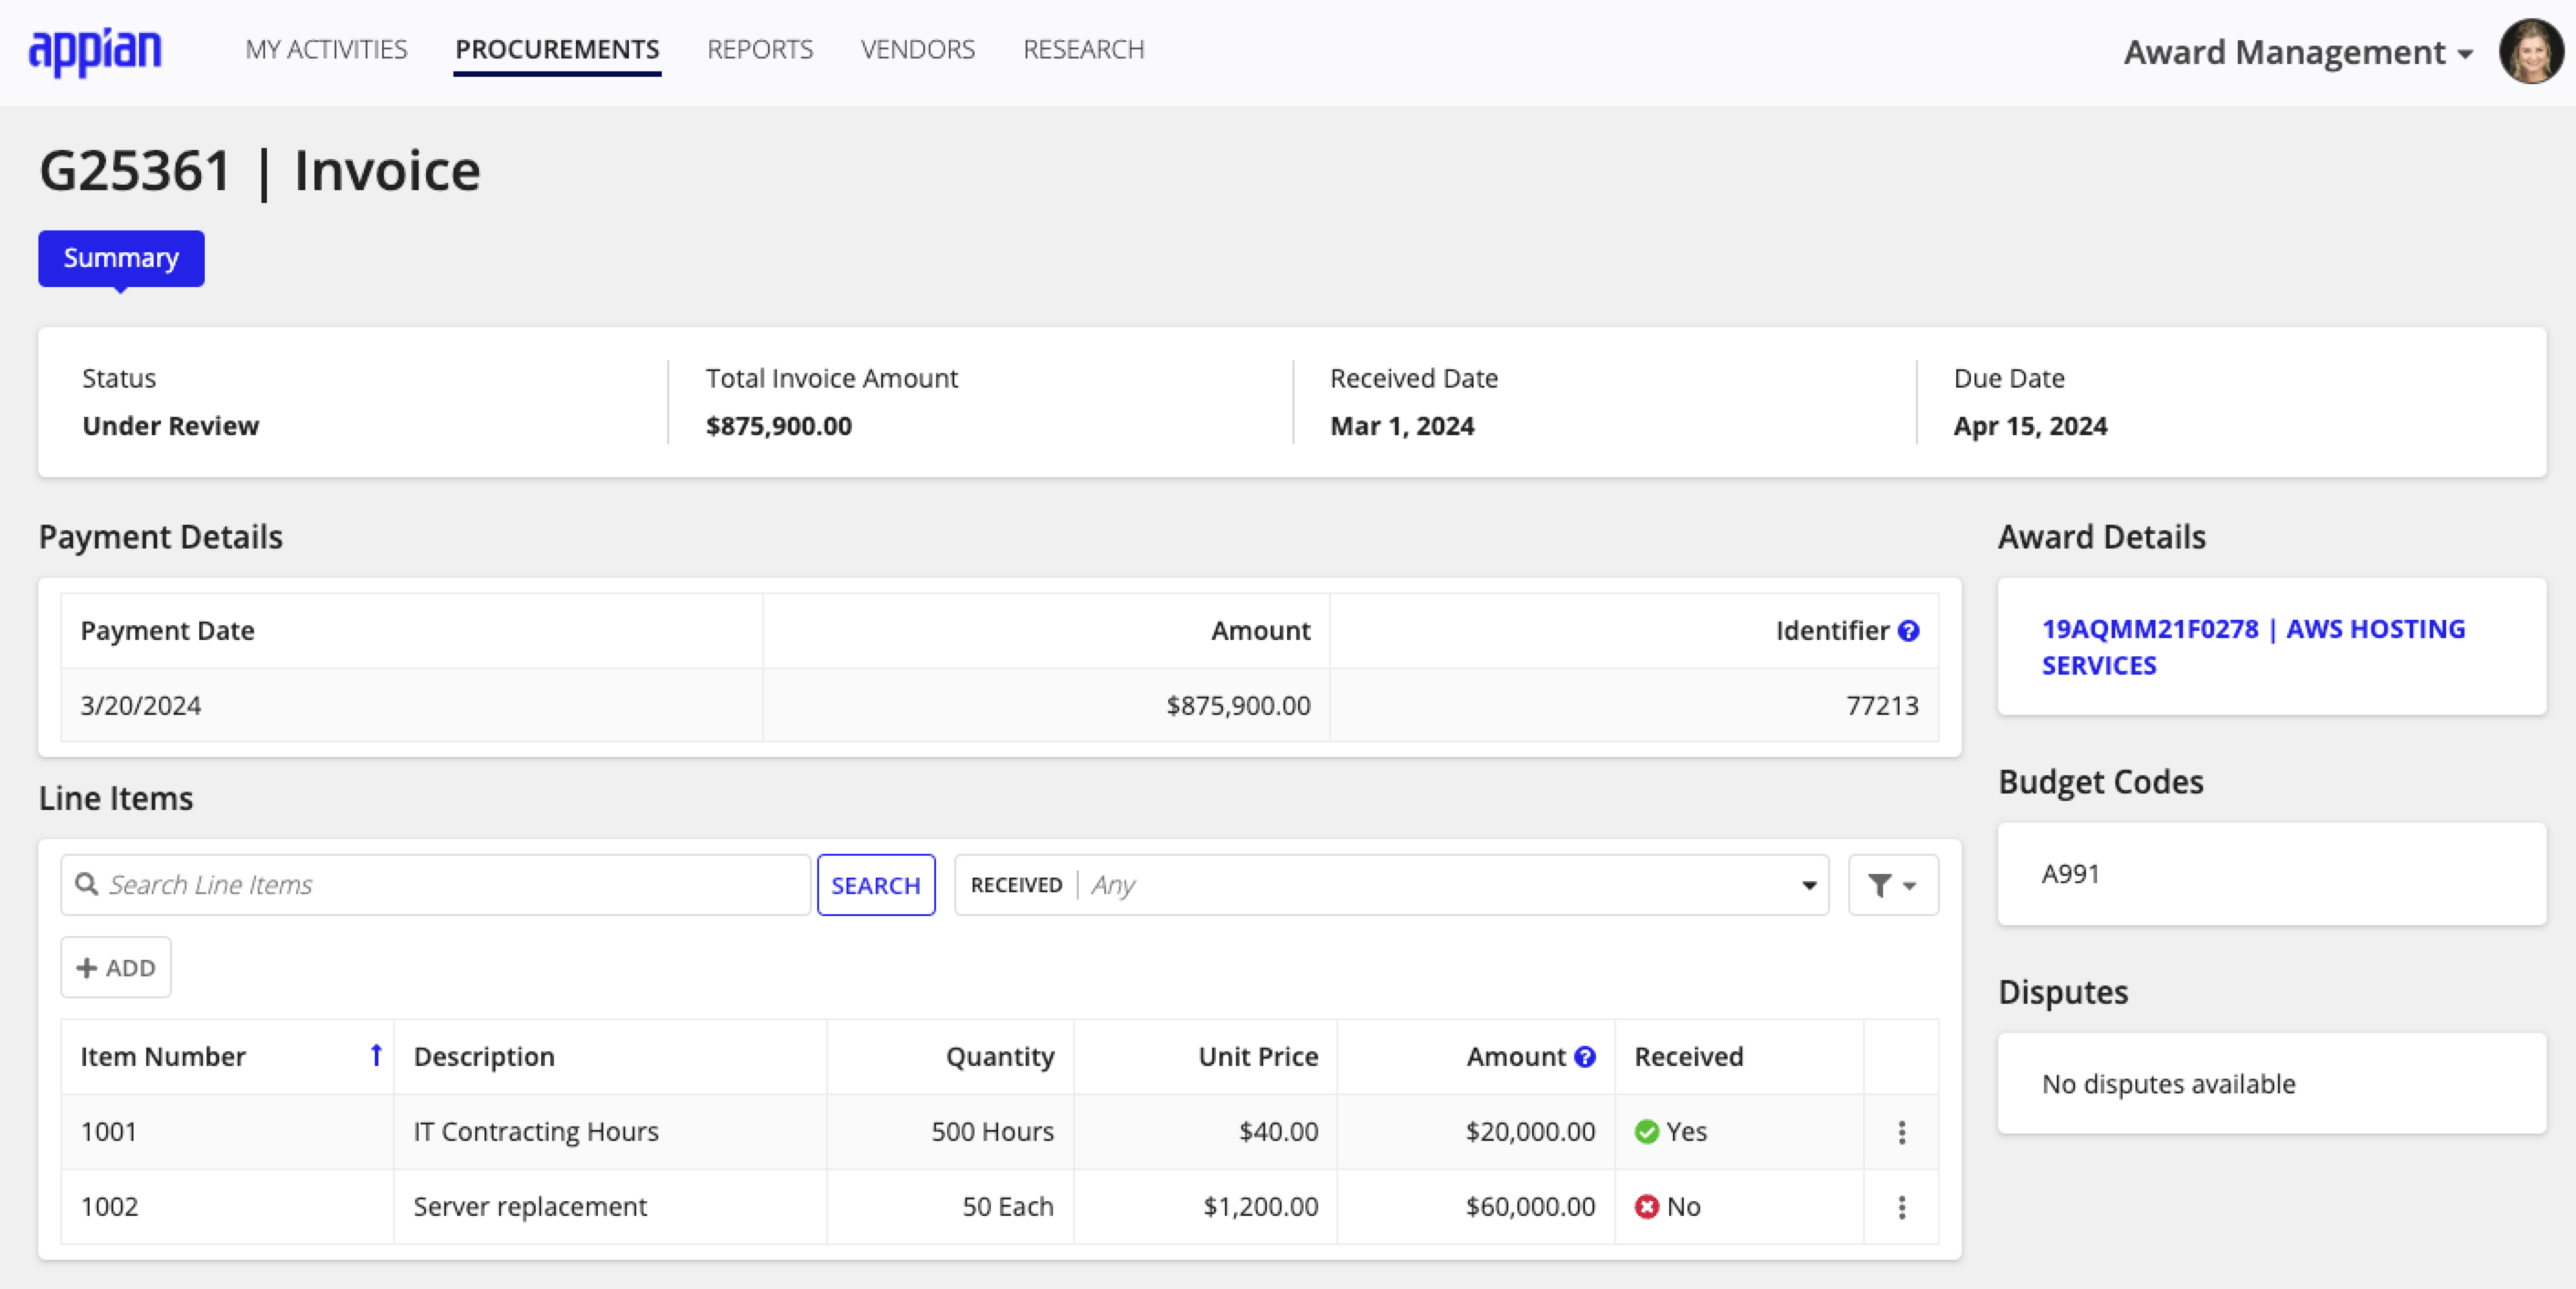
Task: Click the Under Review status value
Action: tap(170, 426)
